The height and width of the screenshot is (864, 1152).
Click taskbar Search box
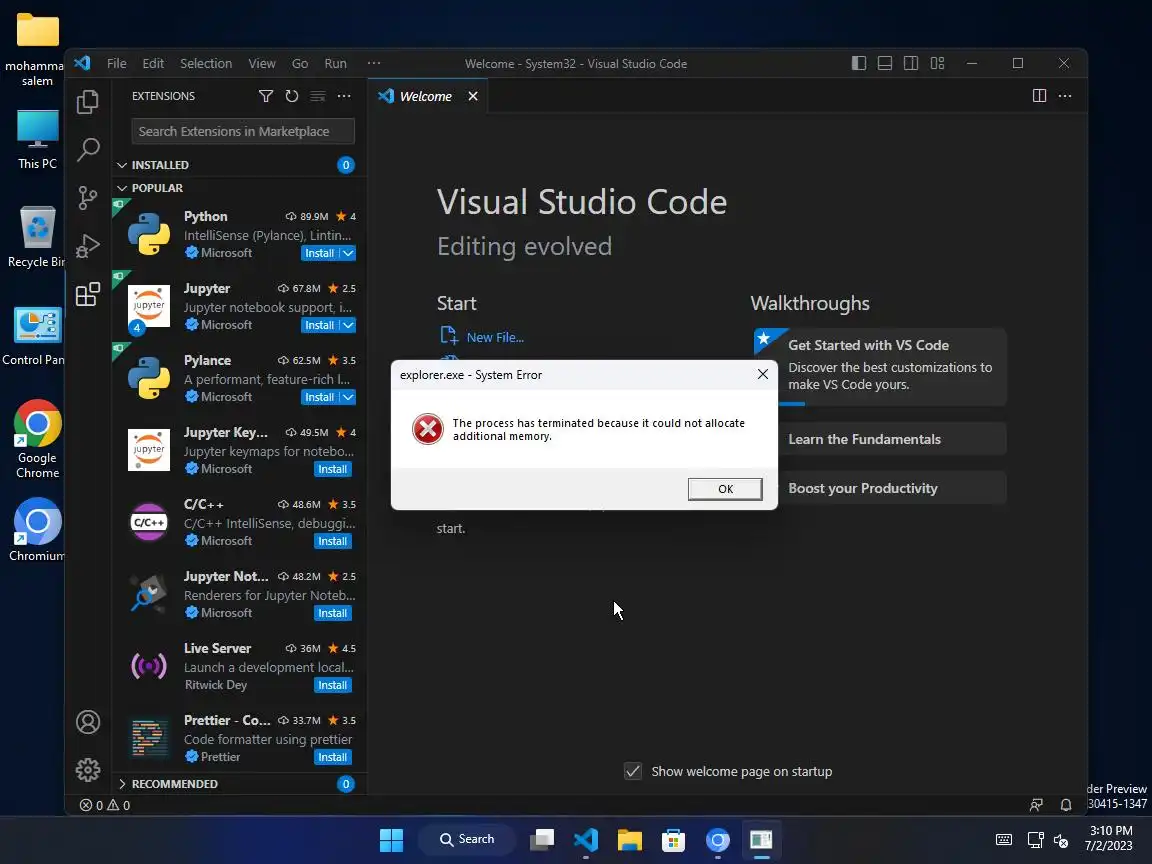click(x=467, y=839)
